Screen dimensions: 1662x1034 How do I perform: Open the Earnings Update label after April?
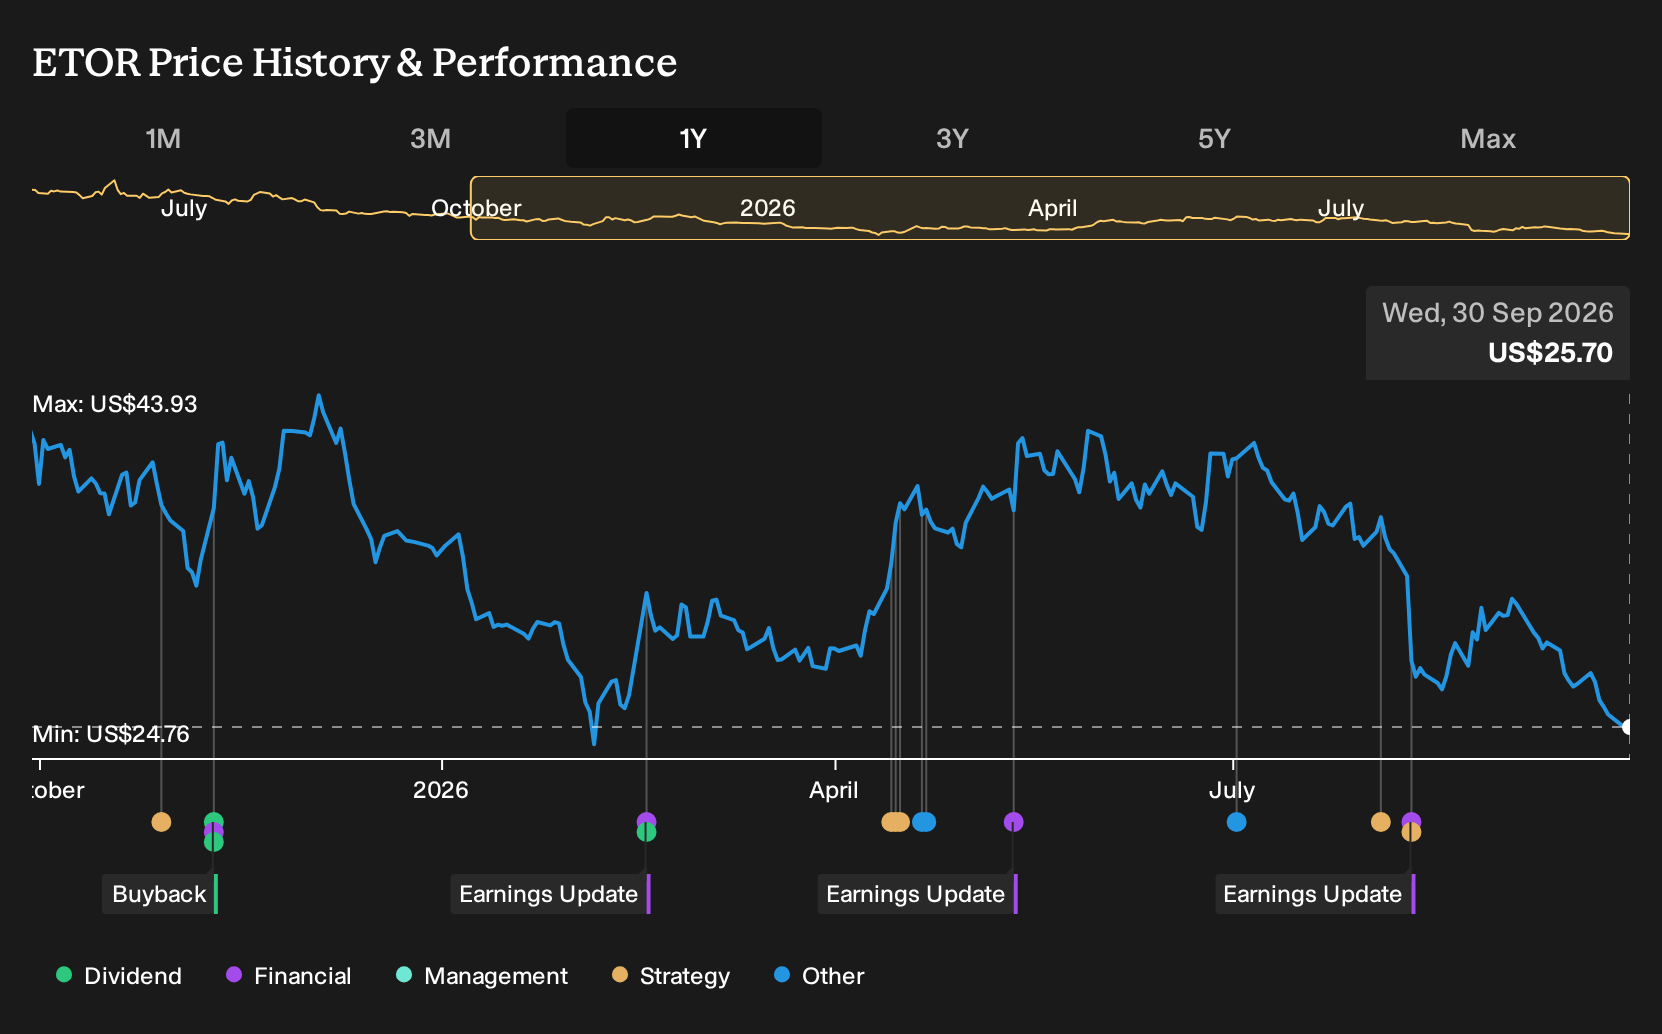click(x=917, y=894)
